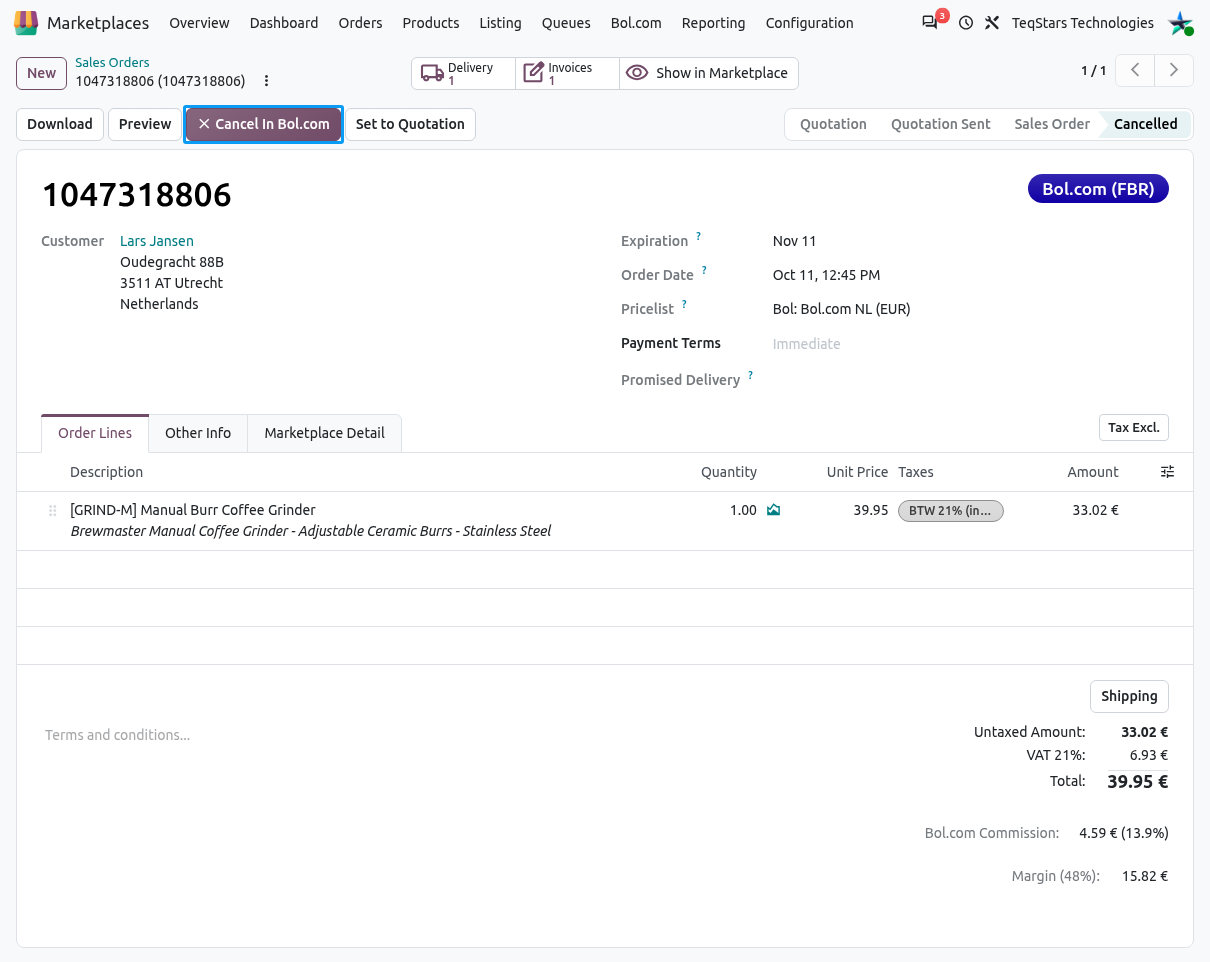The image size is (1210, 962).
Task: Click the quantity 1.00 cell
Action: (743, 510)
